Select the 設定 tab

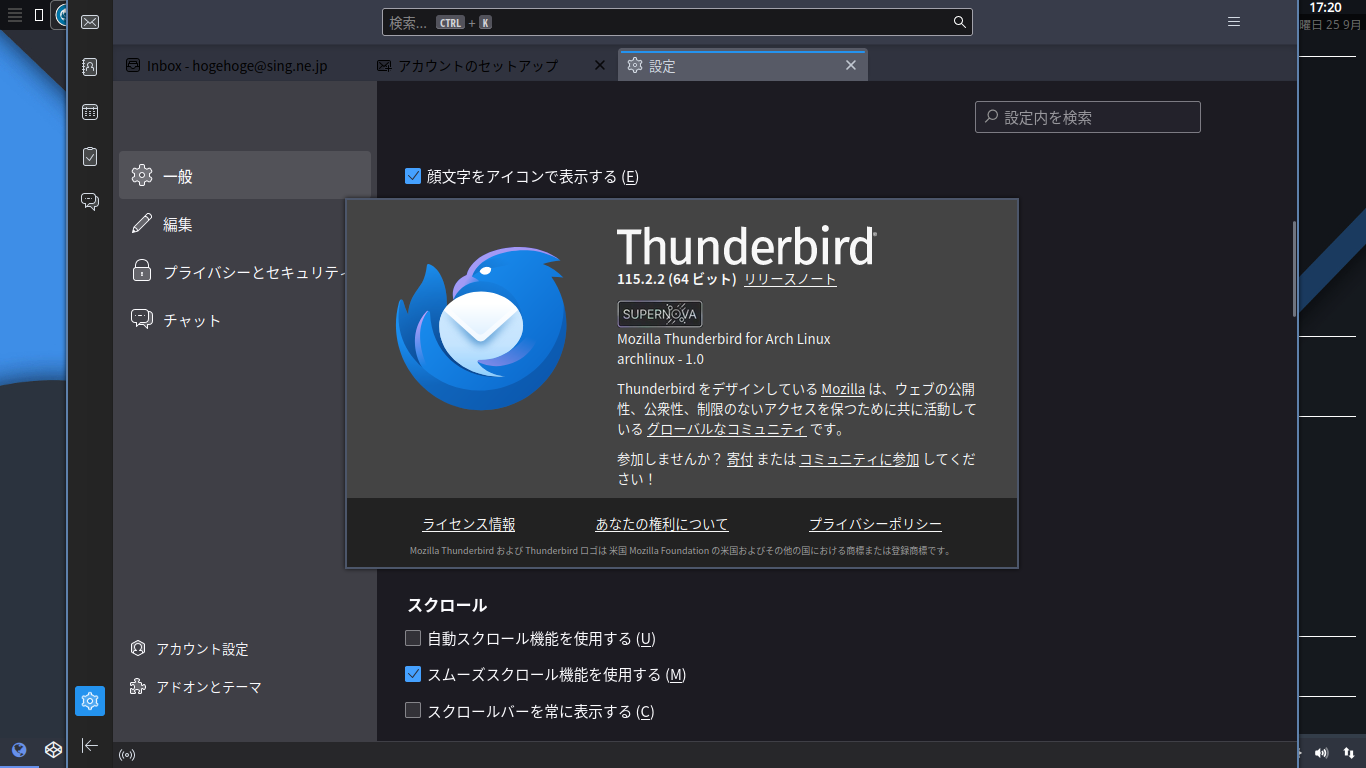click(x=743, y=65)
